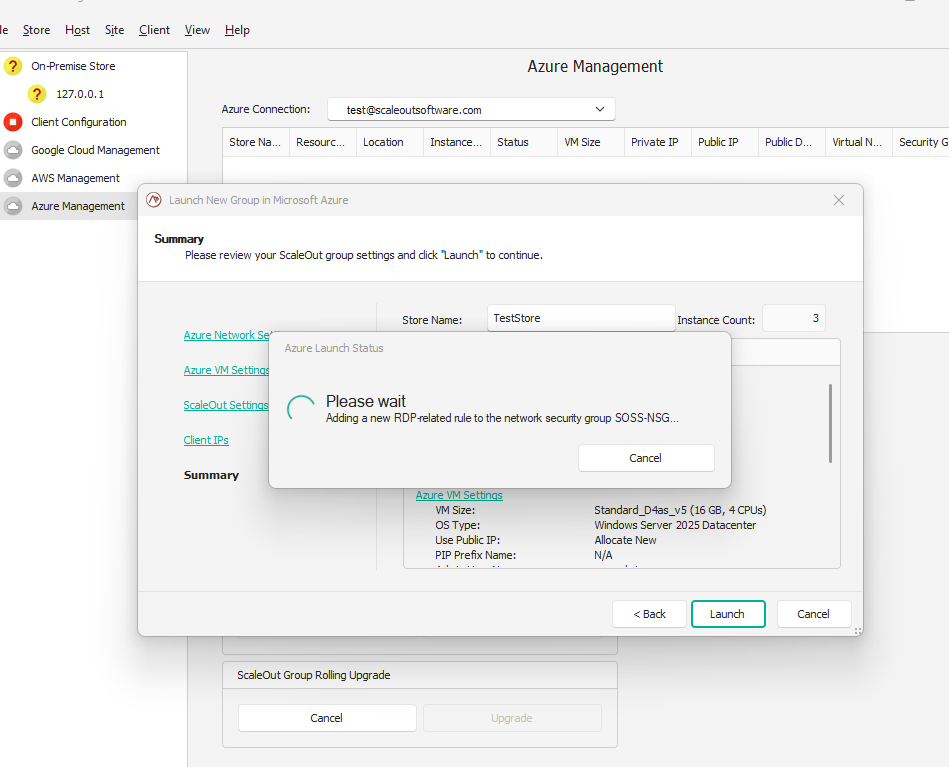
Task: Click the Private IP column header
Action: coord(658,142)
